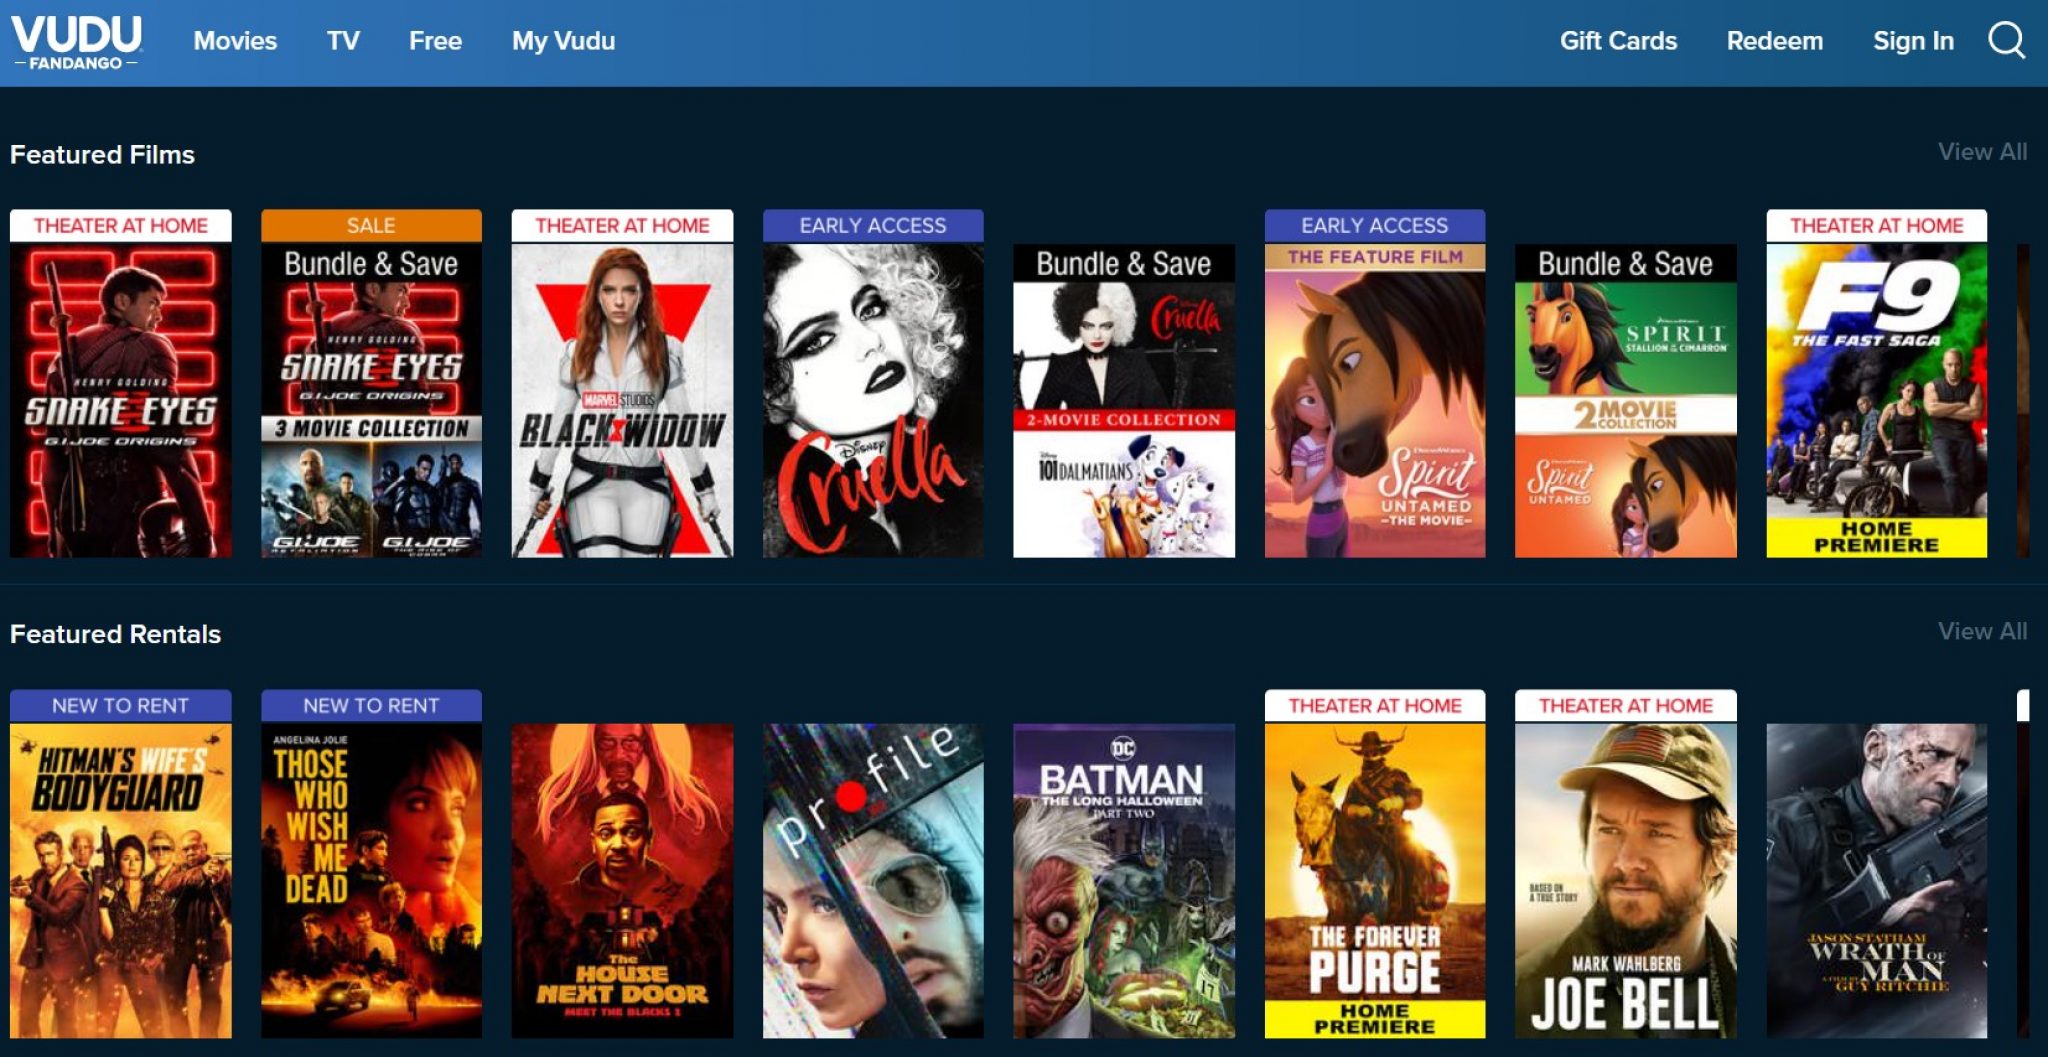The width and height of the screenshot is (2048, 1057).
Task: Open the Movies menu
Action: 235,41
